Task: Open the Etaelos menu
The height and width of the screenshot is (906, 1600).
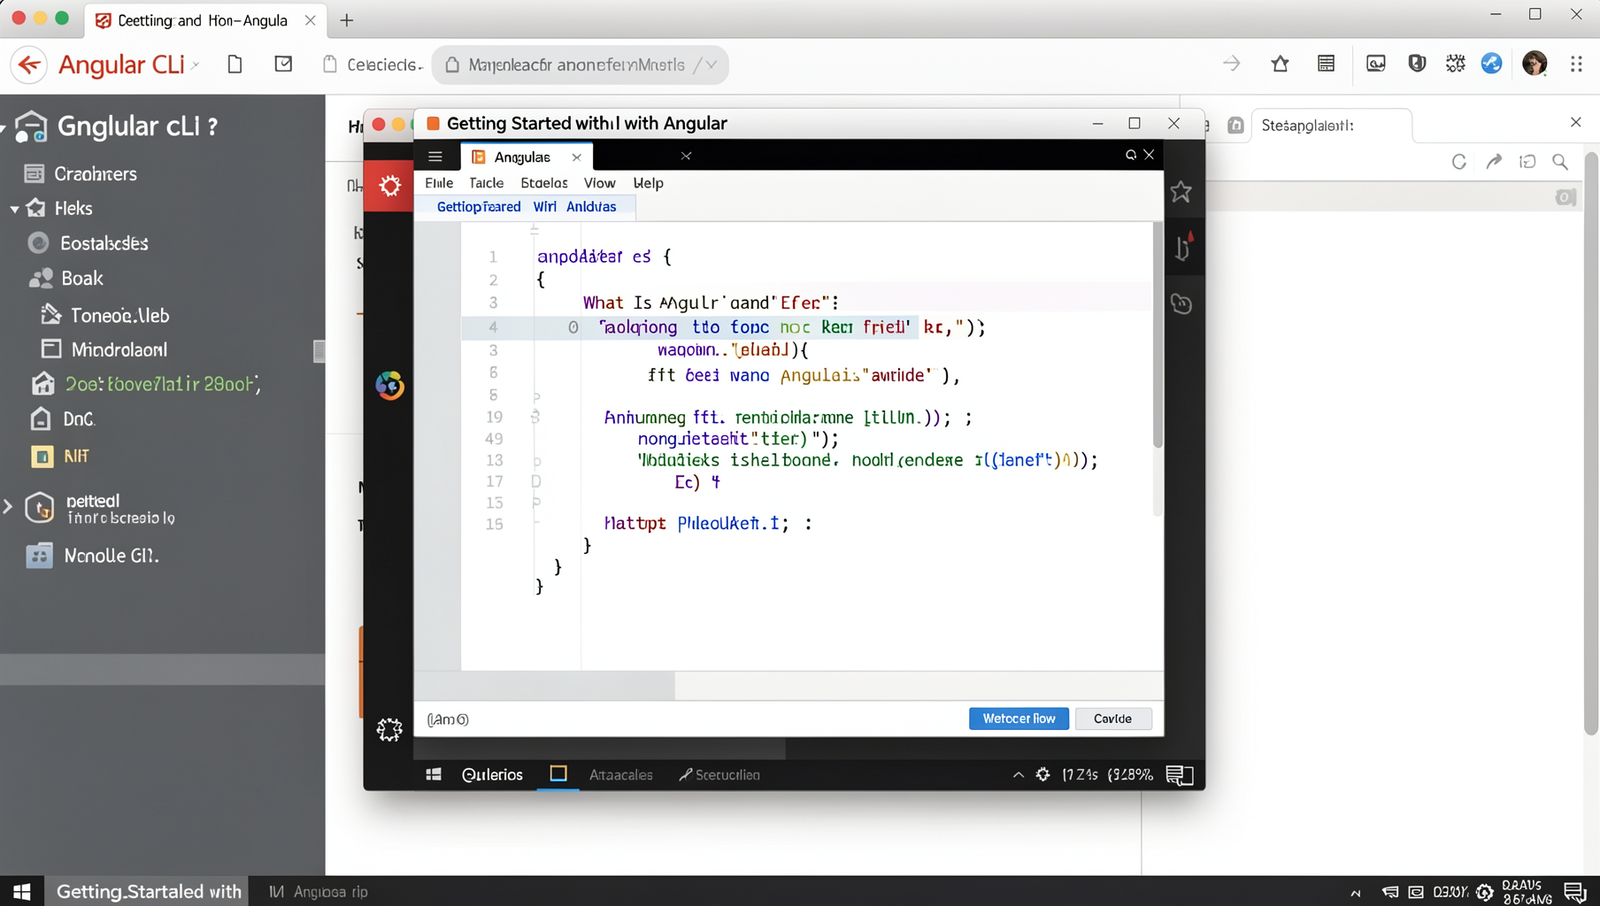Action: (x=544, y=183)
